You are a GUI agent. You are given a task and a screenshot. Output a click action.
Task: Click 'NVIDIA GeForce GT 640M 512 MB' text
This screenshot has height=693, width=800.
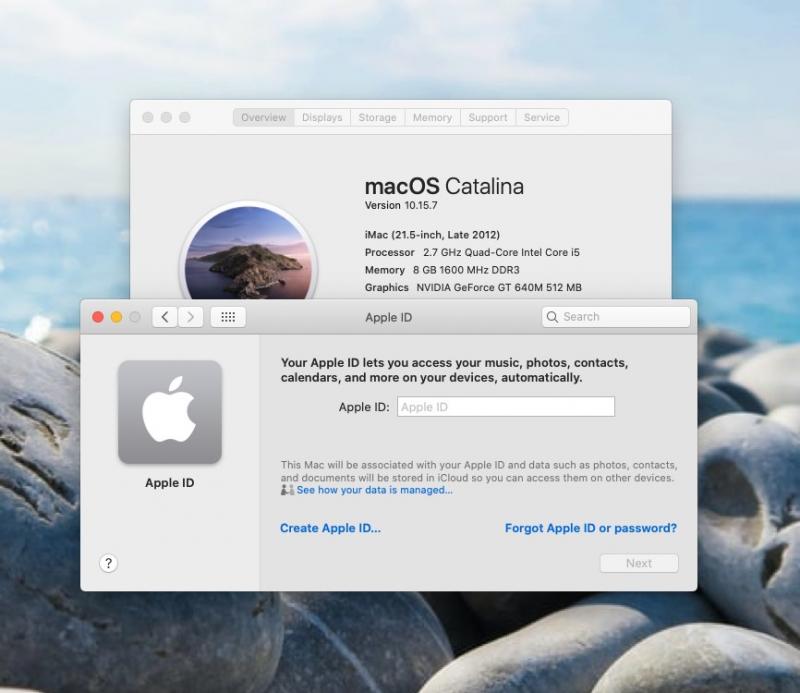click(x=499, y=287)
